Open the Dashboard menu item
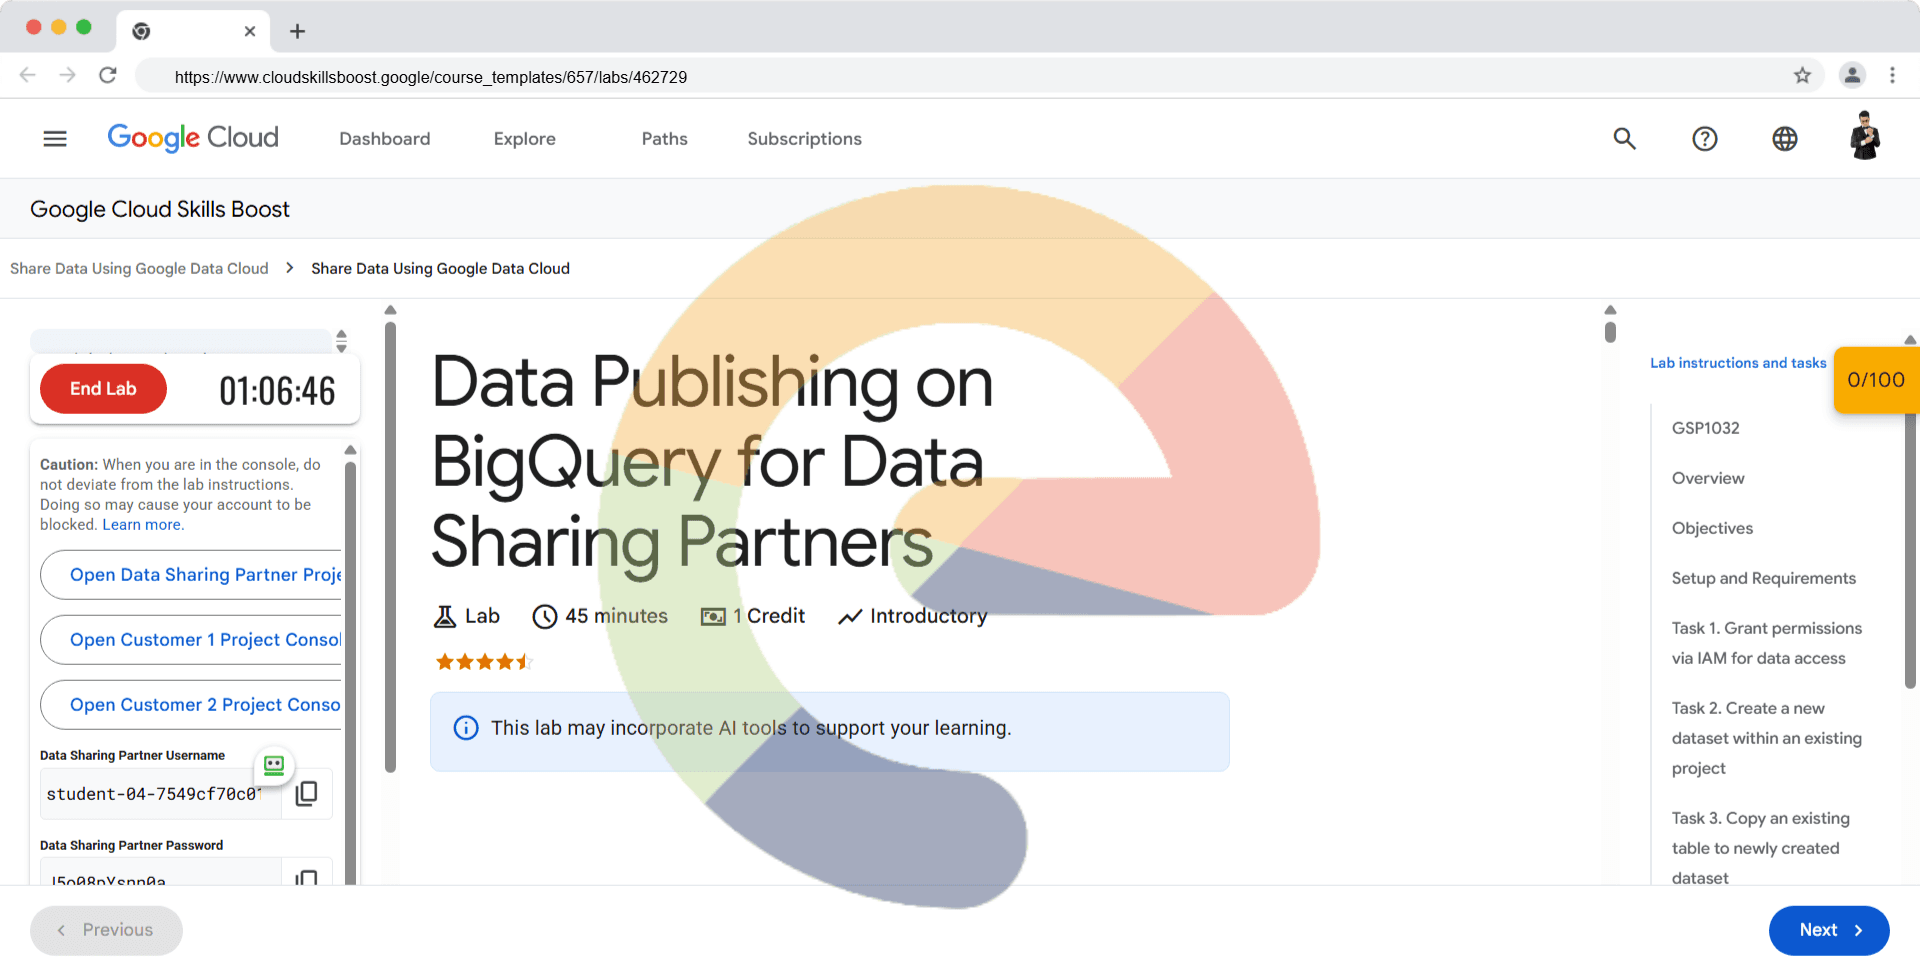Viewport: 1920px width, 975px height. coord(384,139)
